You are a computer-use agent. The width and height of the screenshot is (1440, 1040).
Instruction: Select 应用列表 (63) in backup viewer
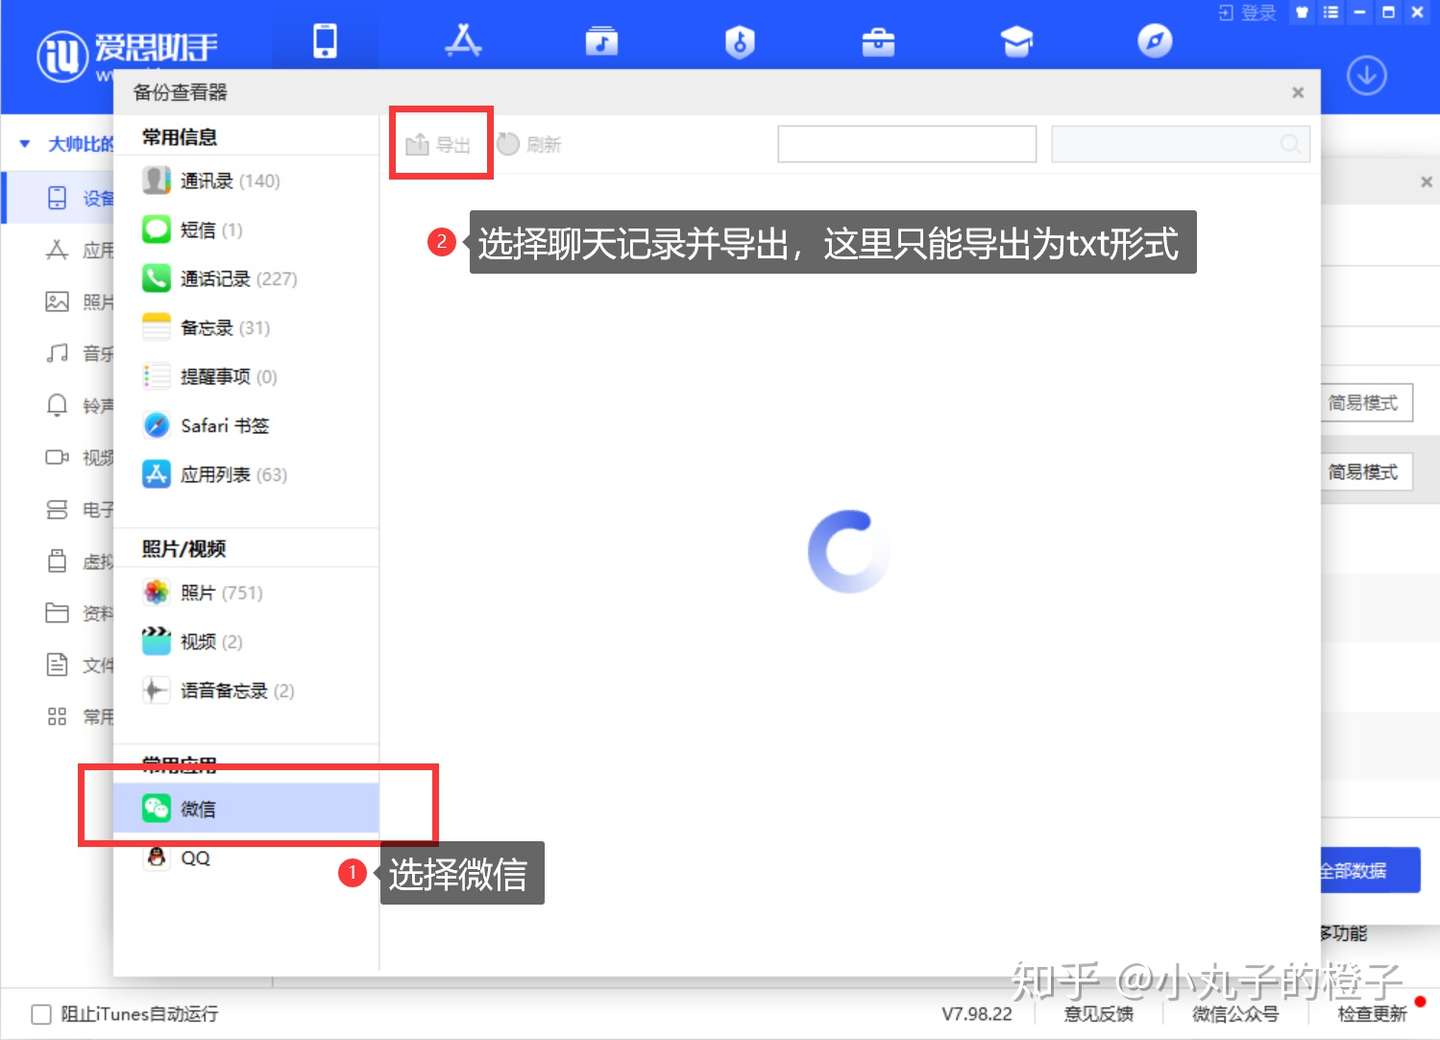click(246, 475)
